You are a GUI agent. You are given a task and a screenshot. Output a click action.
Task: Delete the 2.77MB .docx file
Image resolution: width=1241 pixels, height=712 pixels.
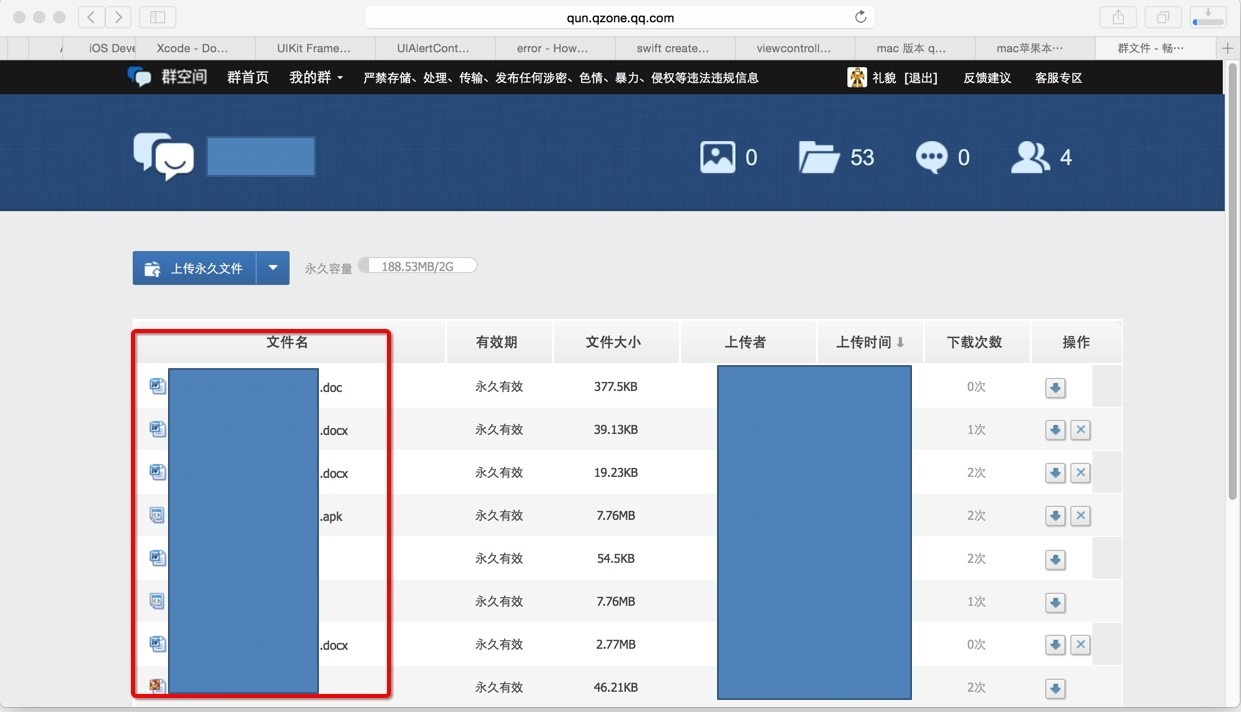click(x=1080, y=645)
